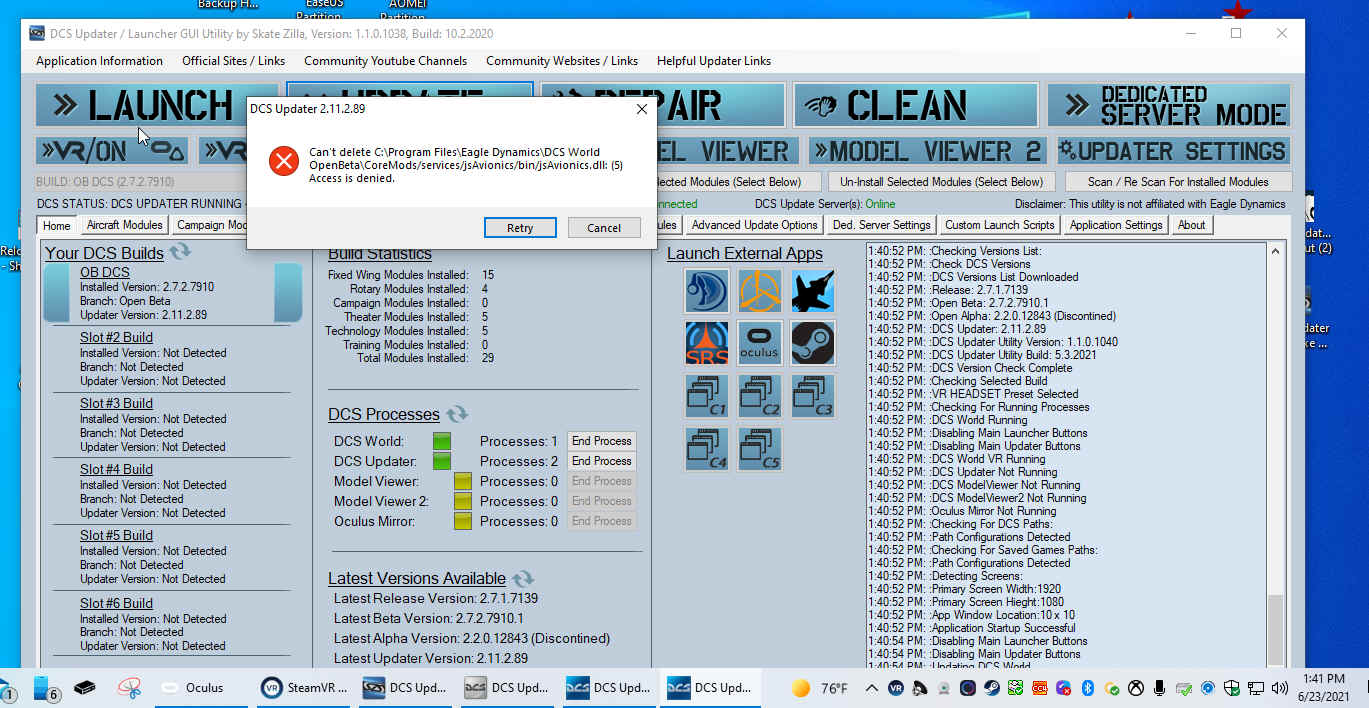Launch the Oculus external app icon
Viewport: 1369px width, 708px height.
coord(760,343)
